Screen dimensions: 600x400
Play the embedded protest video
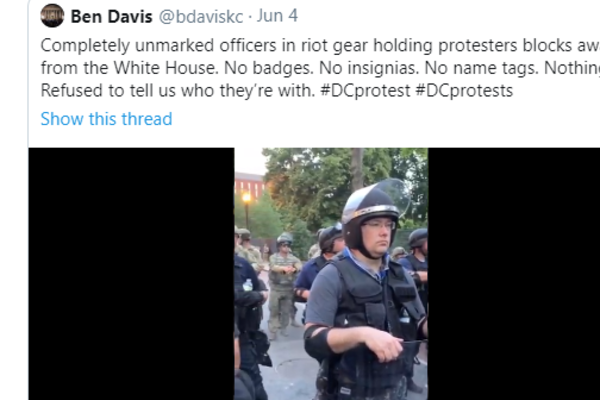[x=331, y=274]
